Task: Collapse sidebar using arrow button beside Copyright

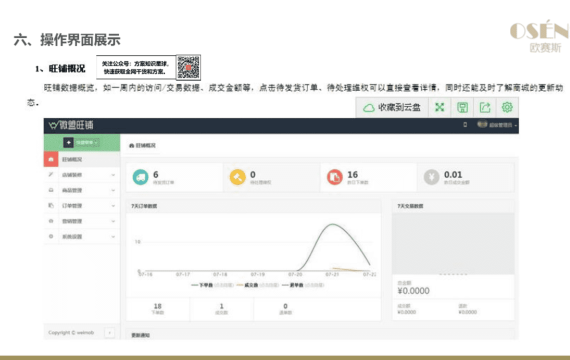Action: coord(109,332)
